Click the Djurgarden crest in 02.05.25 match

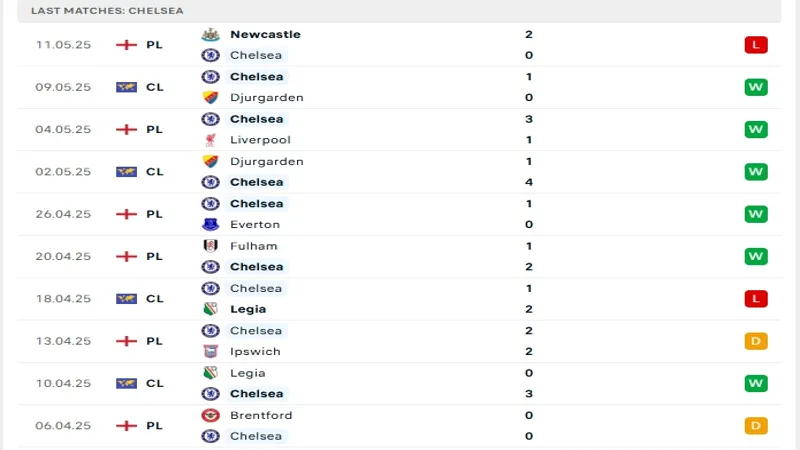(210, 161)
